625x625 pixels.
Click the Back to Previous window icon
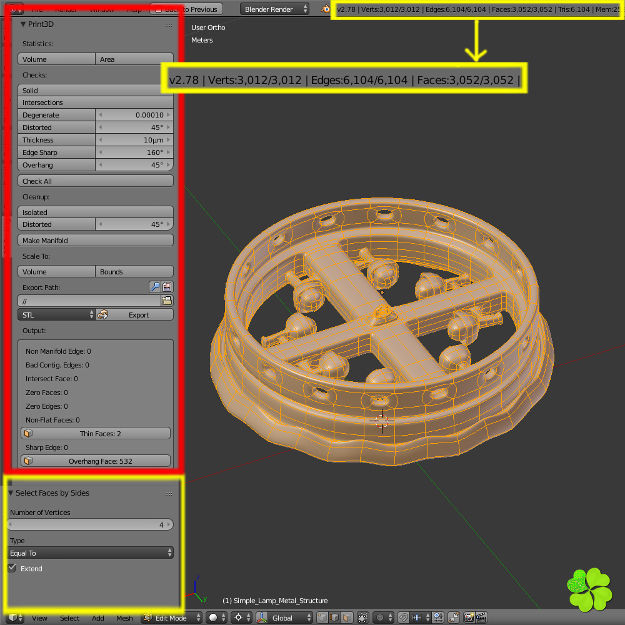[158, 9]
